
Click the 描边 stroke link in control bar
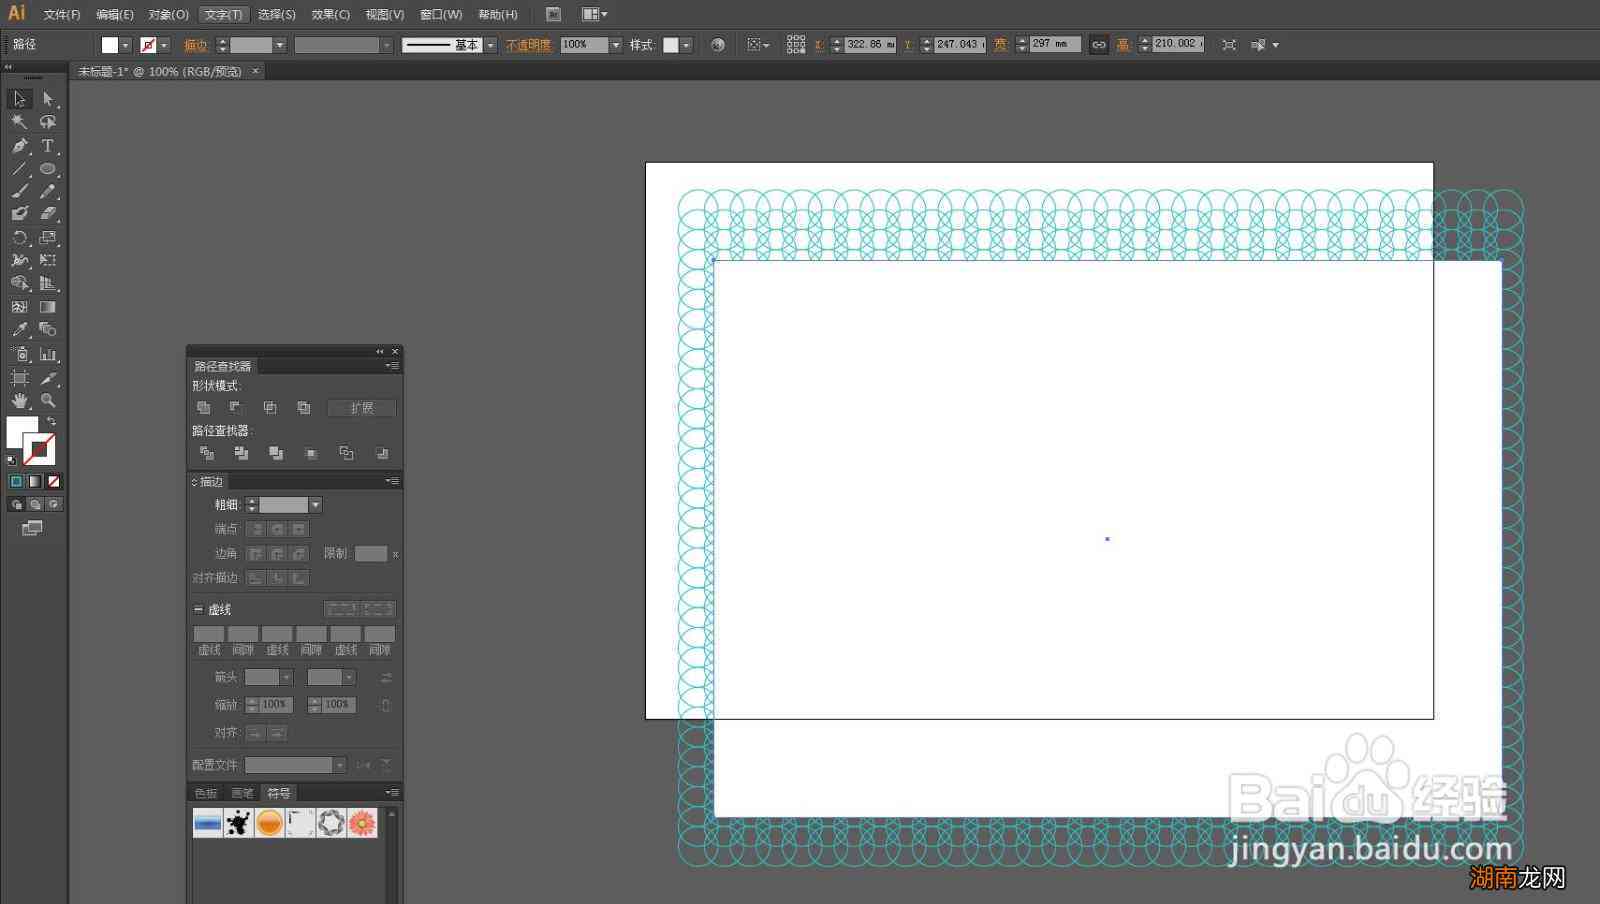pos(196,45)
